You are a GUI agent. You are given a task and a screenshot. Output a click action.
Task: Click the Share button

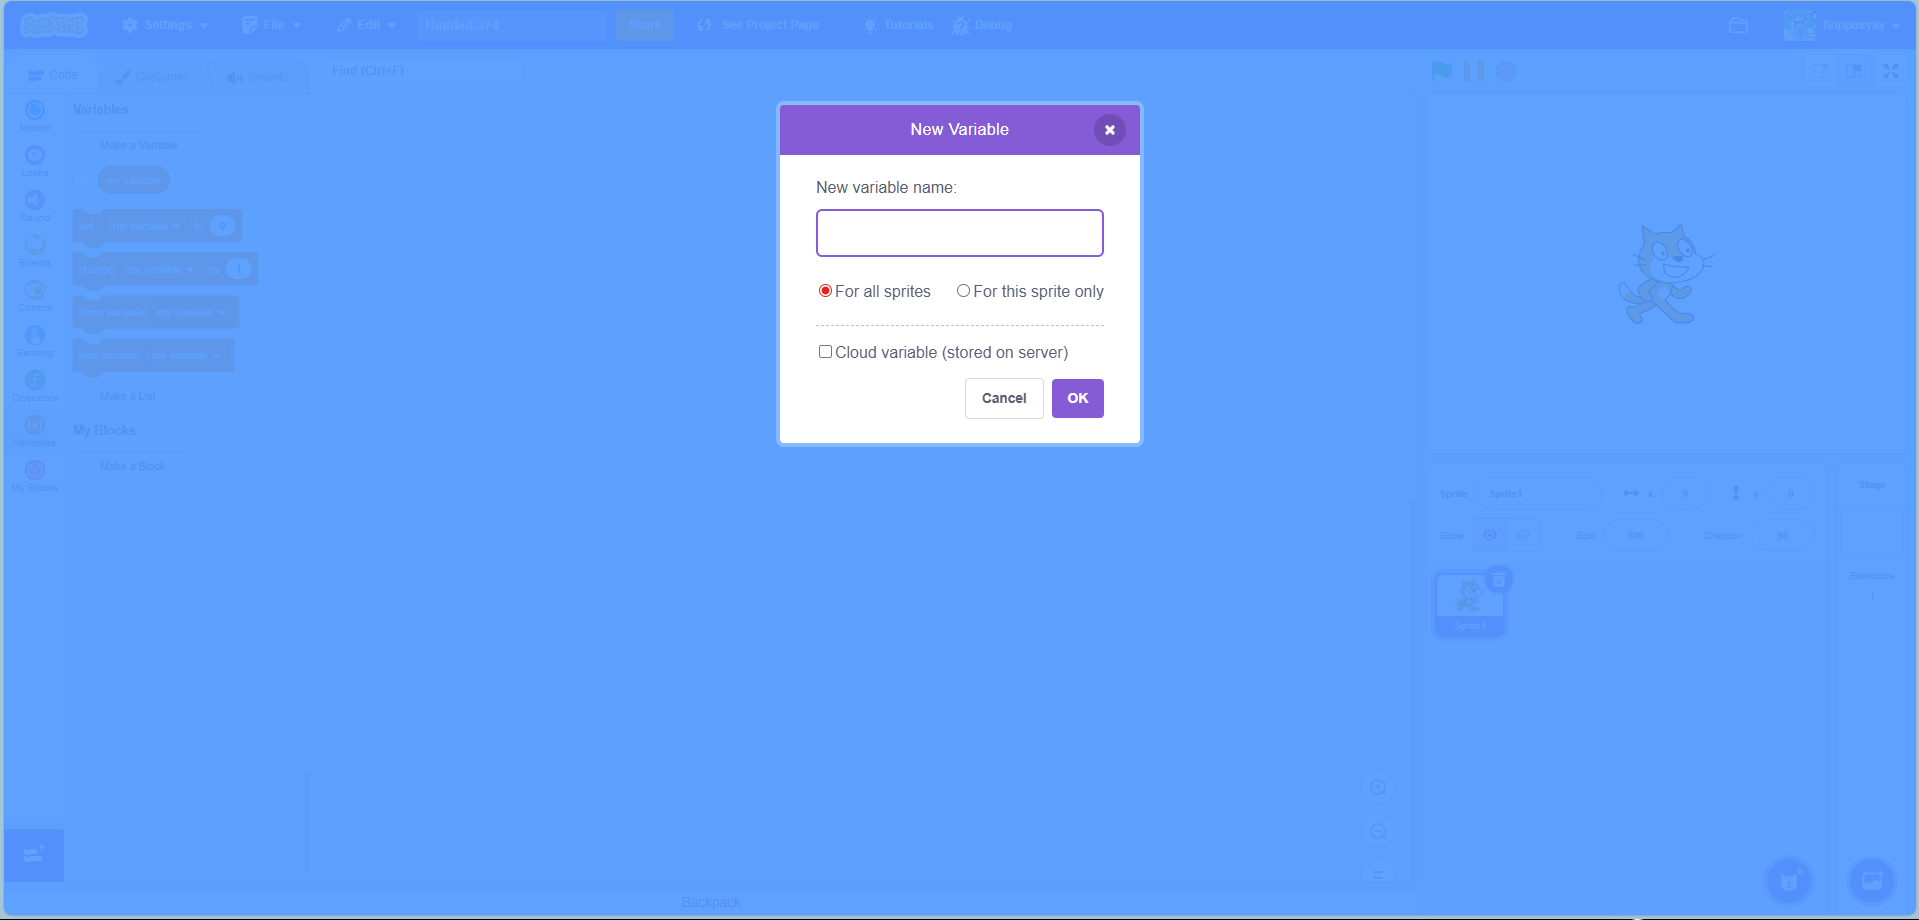click(x=645, y=25)
